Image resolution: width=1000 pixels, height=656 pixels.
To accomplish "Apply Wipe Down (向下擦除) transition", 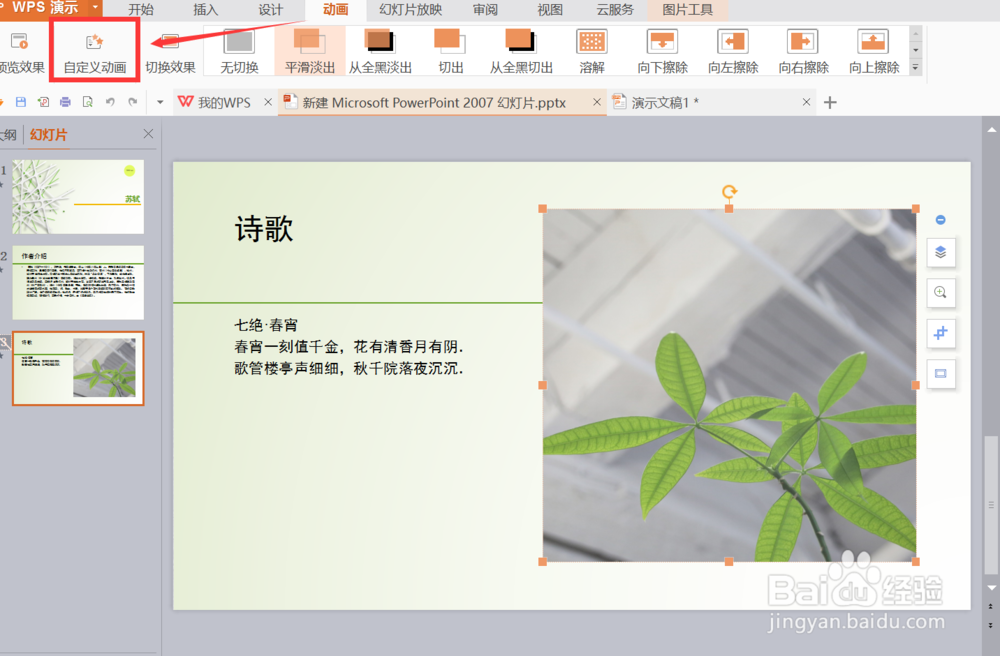I will tap(662, 52).
